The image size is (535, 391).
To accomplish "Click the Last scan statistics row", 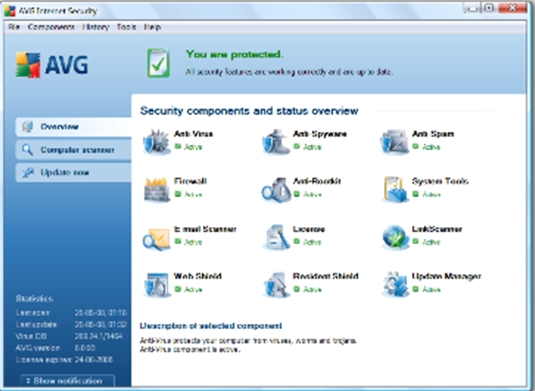I will (71, 313).
